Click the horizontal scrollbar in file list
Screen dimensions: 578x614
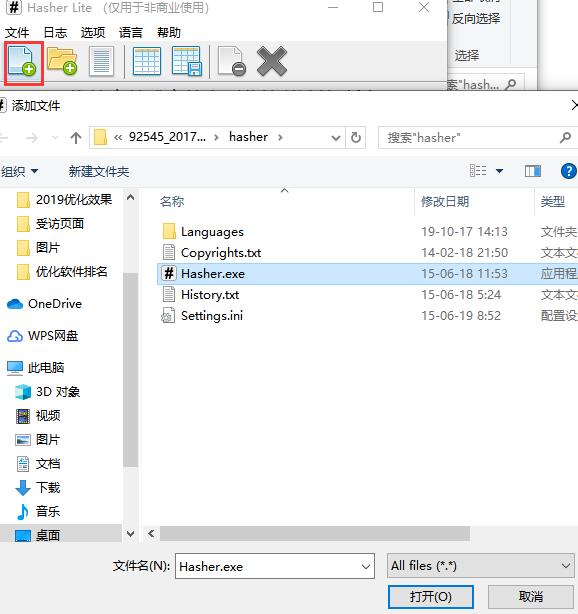(x=315, y=533)
